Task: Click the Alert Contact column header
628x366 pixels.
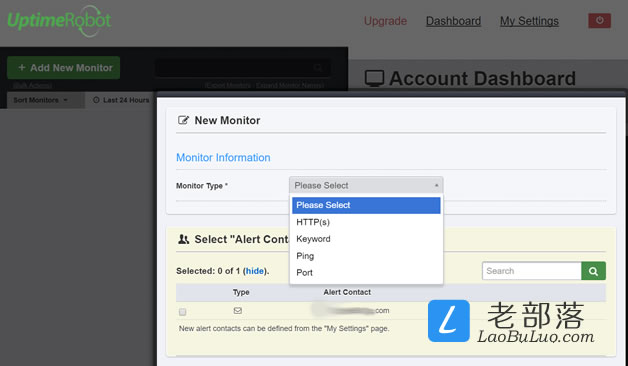Action: (x=347, y=292)
